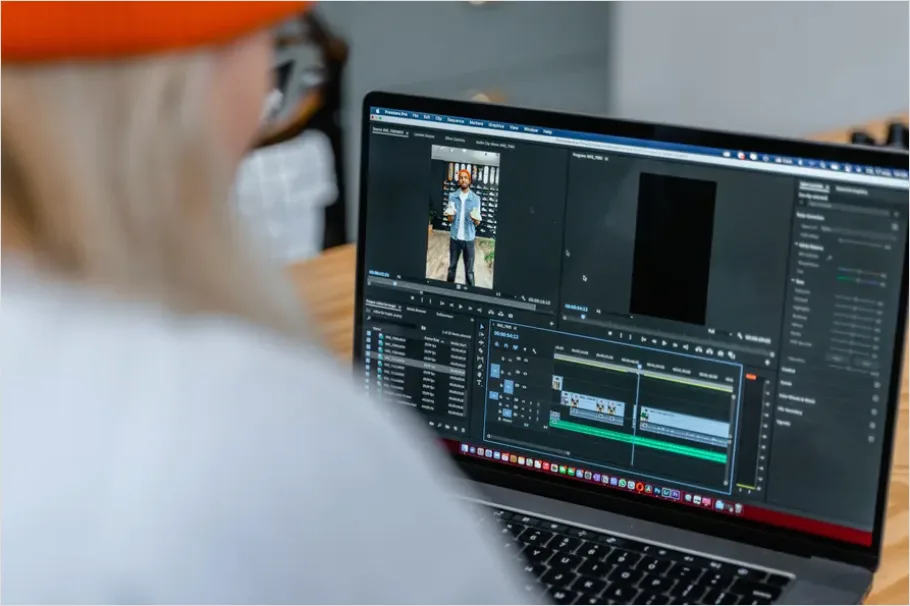Image resolution: width=910 pixels, height=606 pixels.
Task: Play the Program monitor sequence
Action: (x=664, y=343)
